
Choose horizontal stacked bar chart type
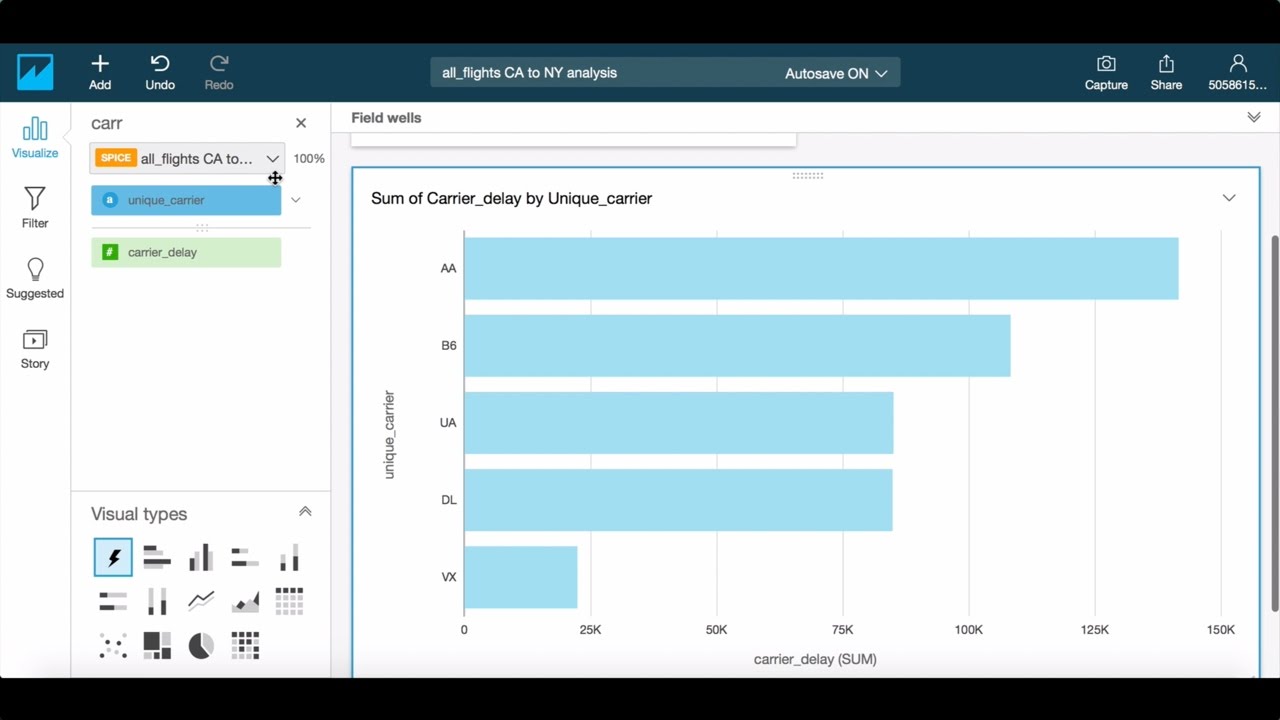(x=245, y=557)
